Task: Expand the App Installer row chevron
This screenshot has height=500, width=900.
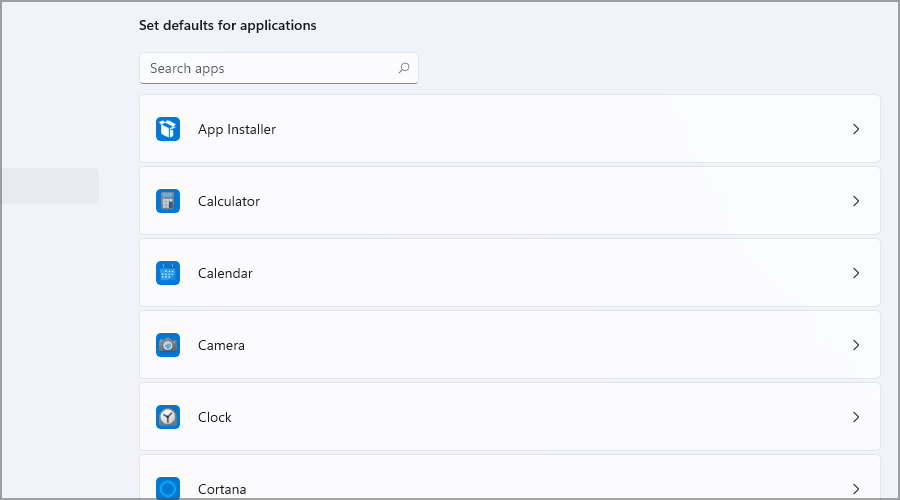Action: click(856, 129)
